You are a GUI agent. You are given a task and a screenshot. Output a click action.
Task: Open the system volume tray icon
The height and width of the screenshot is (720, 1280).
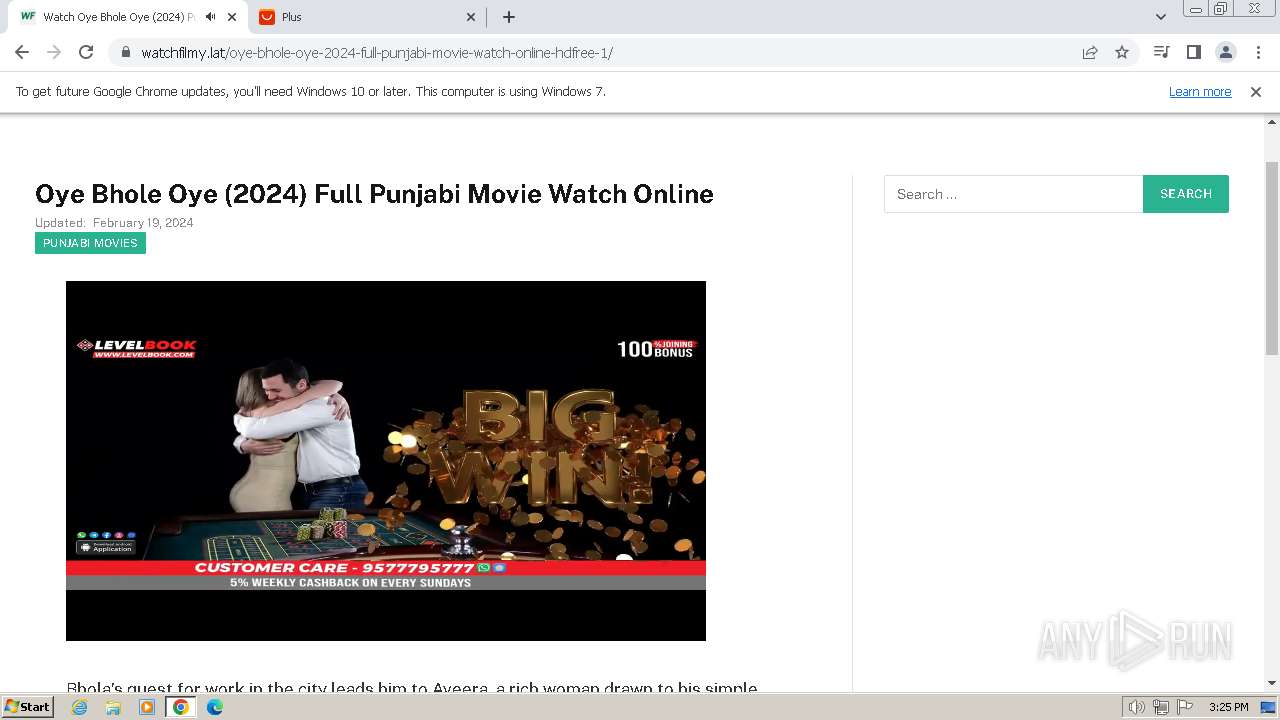pyautogui.click(x=1137, y=707)
